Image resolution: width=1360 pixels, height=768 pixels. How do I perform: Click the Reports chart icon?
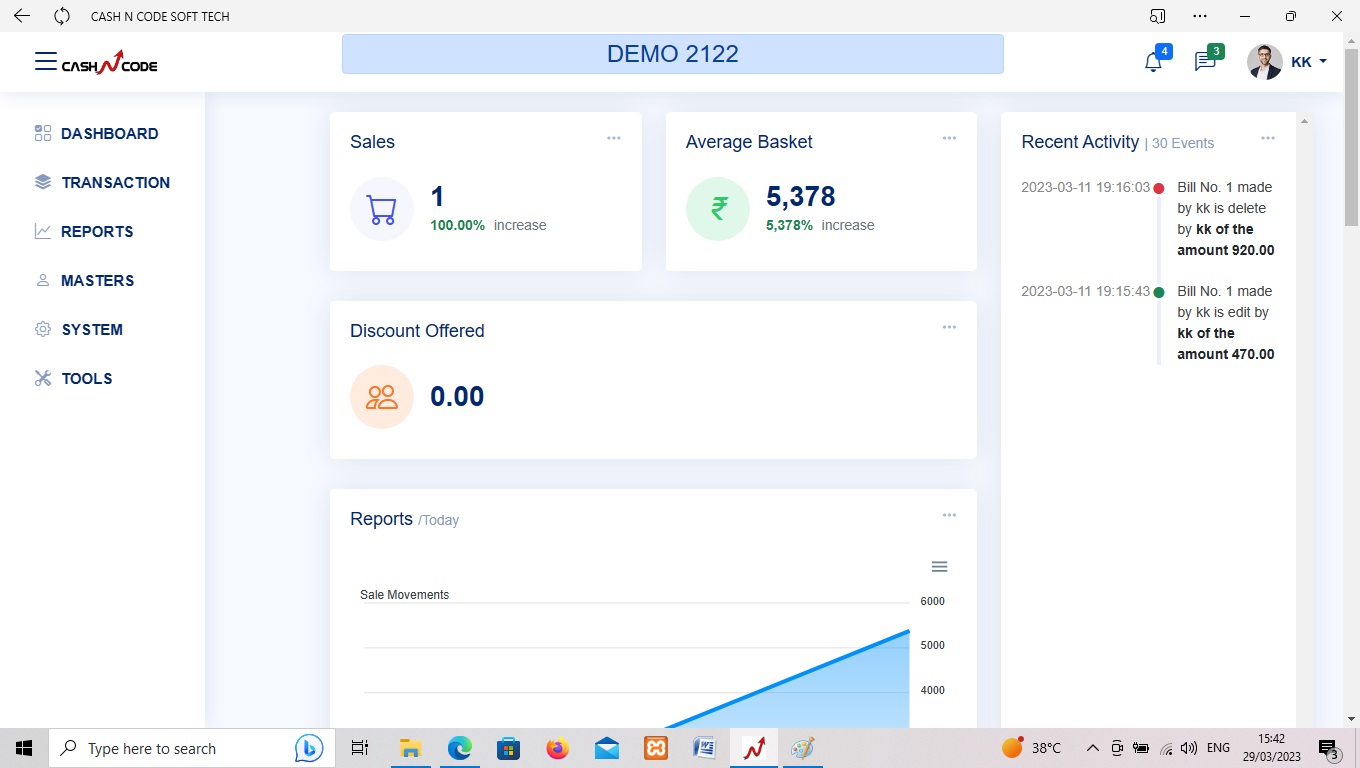coord(43,231)
